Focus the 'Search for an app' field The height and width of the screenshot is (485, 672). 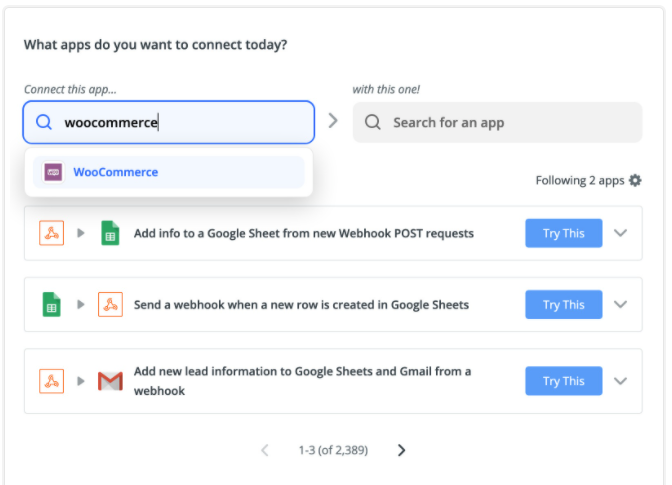click(x=497, y=122)
